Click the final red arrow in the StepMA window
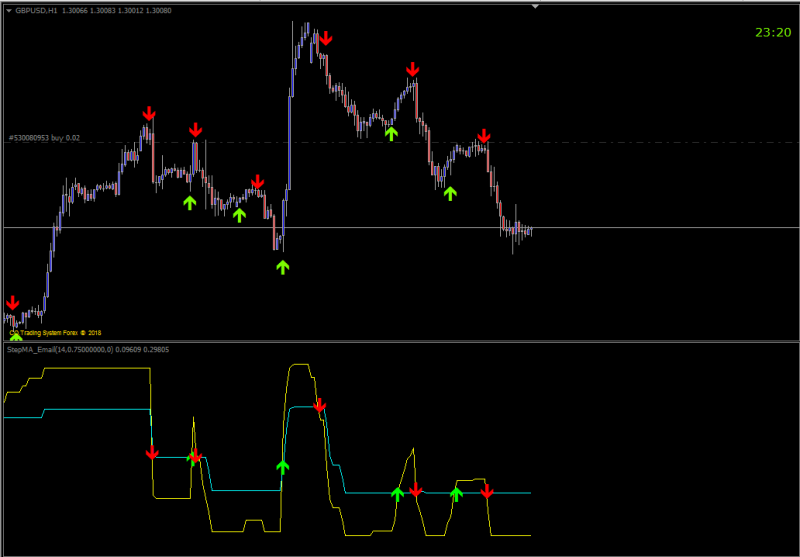The image size is (800, 557). [x=487, y=491]
